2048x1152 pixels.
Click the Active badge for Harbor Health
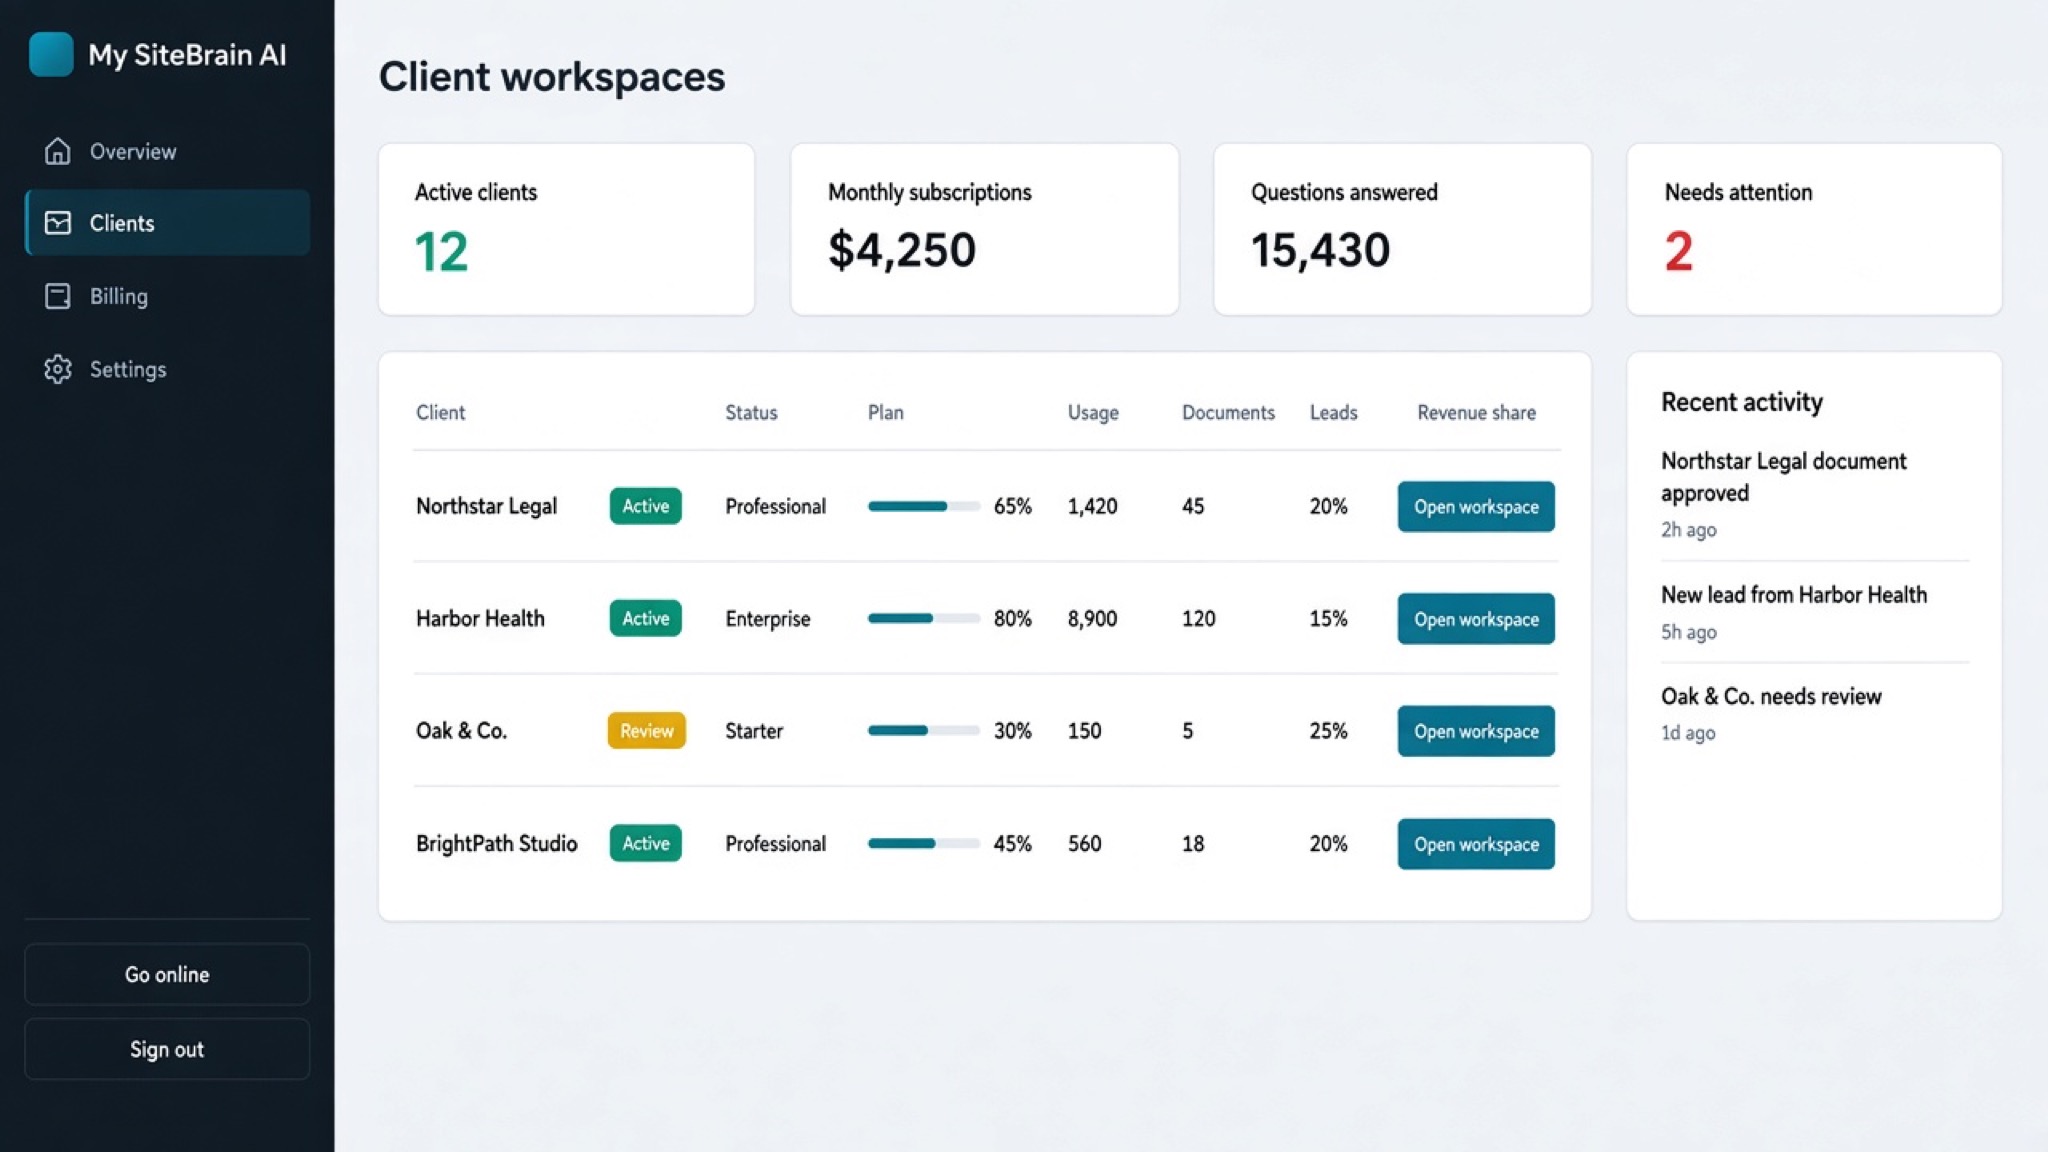click(x=646, y=618)
